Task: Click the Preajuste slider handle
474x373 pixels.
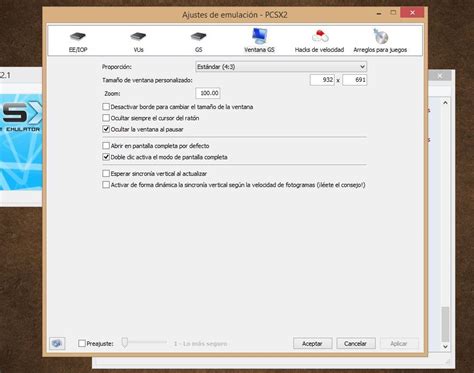Action: pyautogui.click(x=125, y=342)
